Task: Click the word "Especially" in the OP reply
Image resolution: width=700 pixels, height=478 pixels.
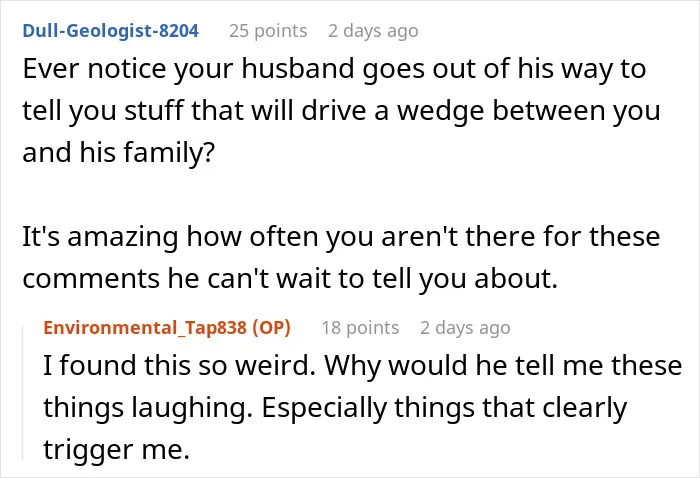Action: [324, 408]
